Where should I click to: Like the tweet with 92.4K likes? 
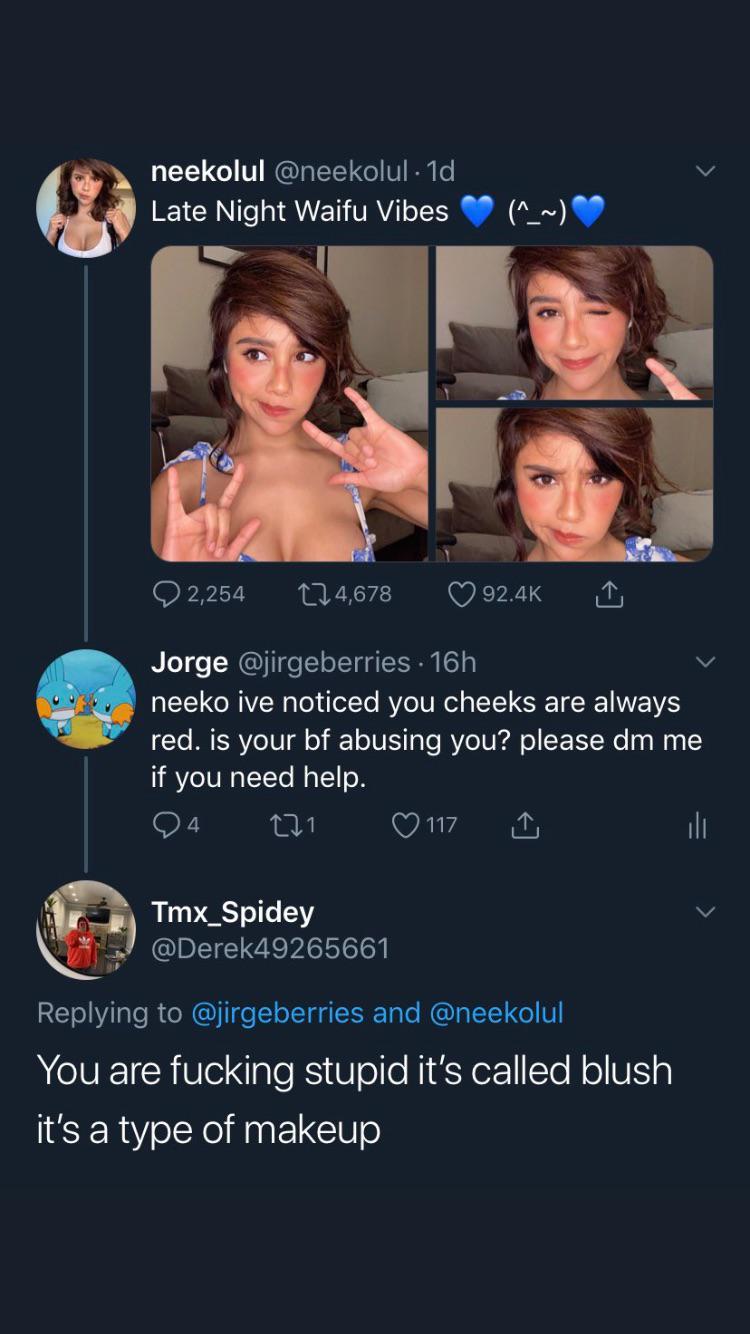coord(461,594)
